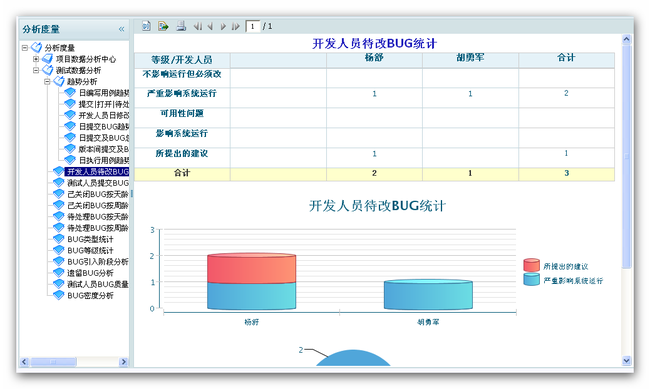Open the 日编写用例趋势 report
The width and height of the screenshot is (650, 389).
click(104, 93)
